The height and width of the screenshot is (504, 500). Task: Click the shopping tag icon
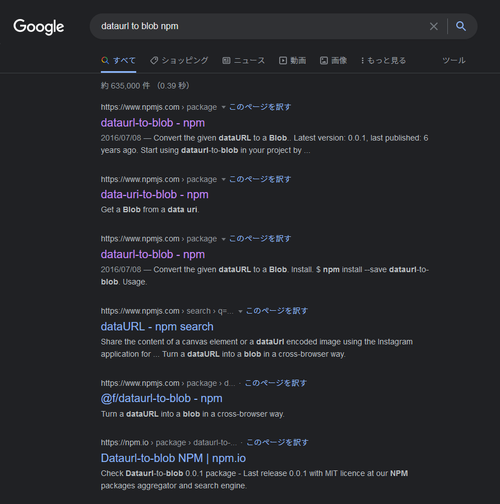154,61
